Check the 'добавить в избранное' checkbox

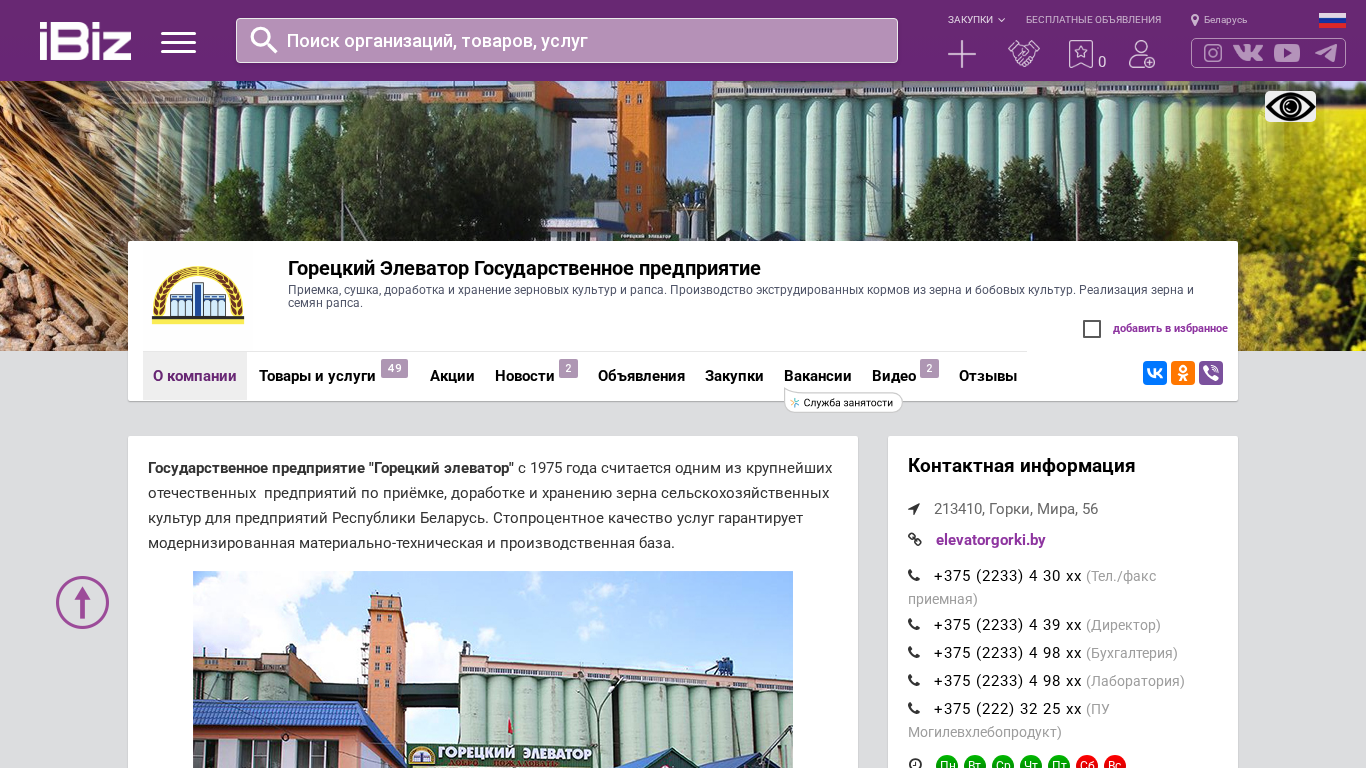(x=1092, y=329)
